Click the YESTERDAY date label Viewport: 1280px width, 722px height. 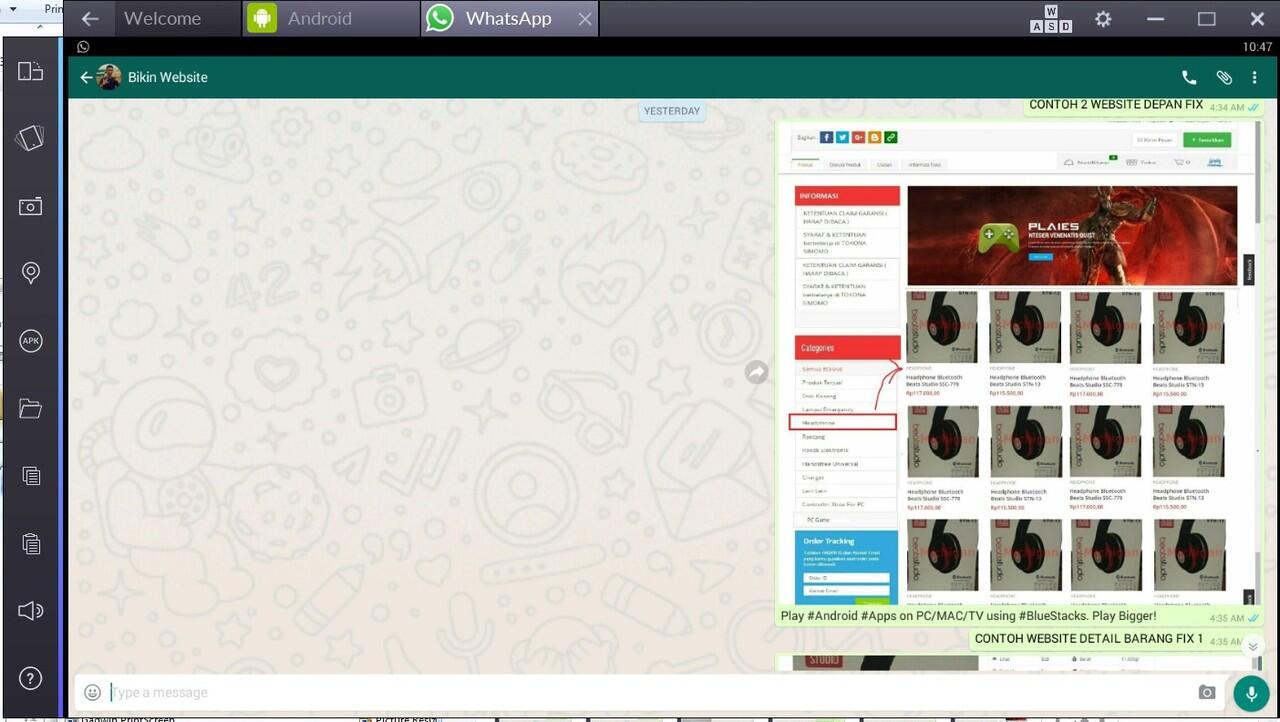(x=672, y=111)
